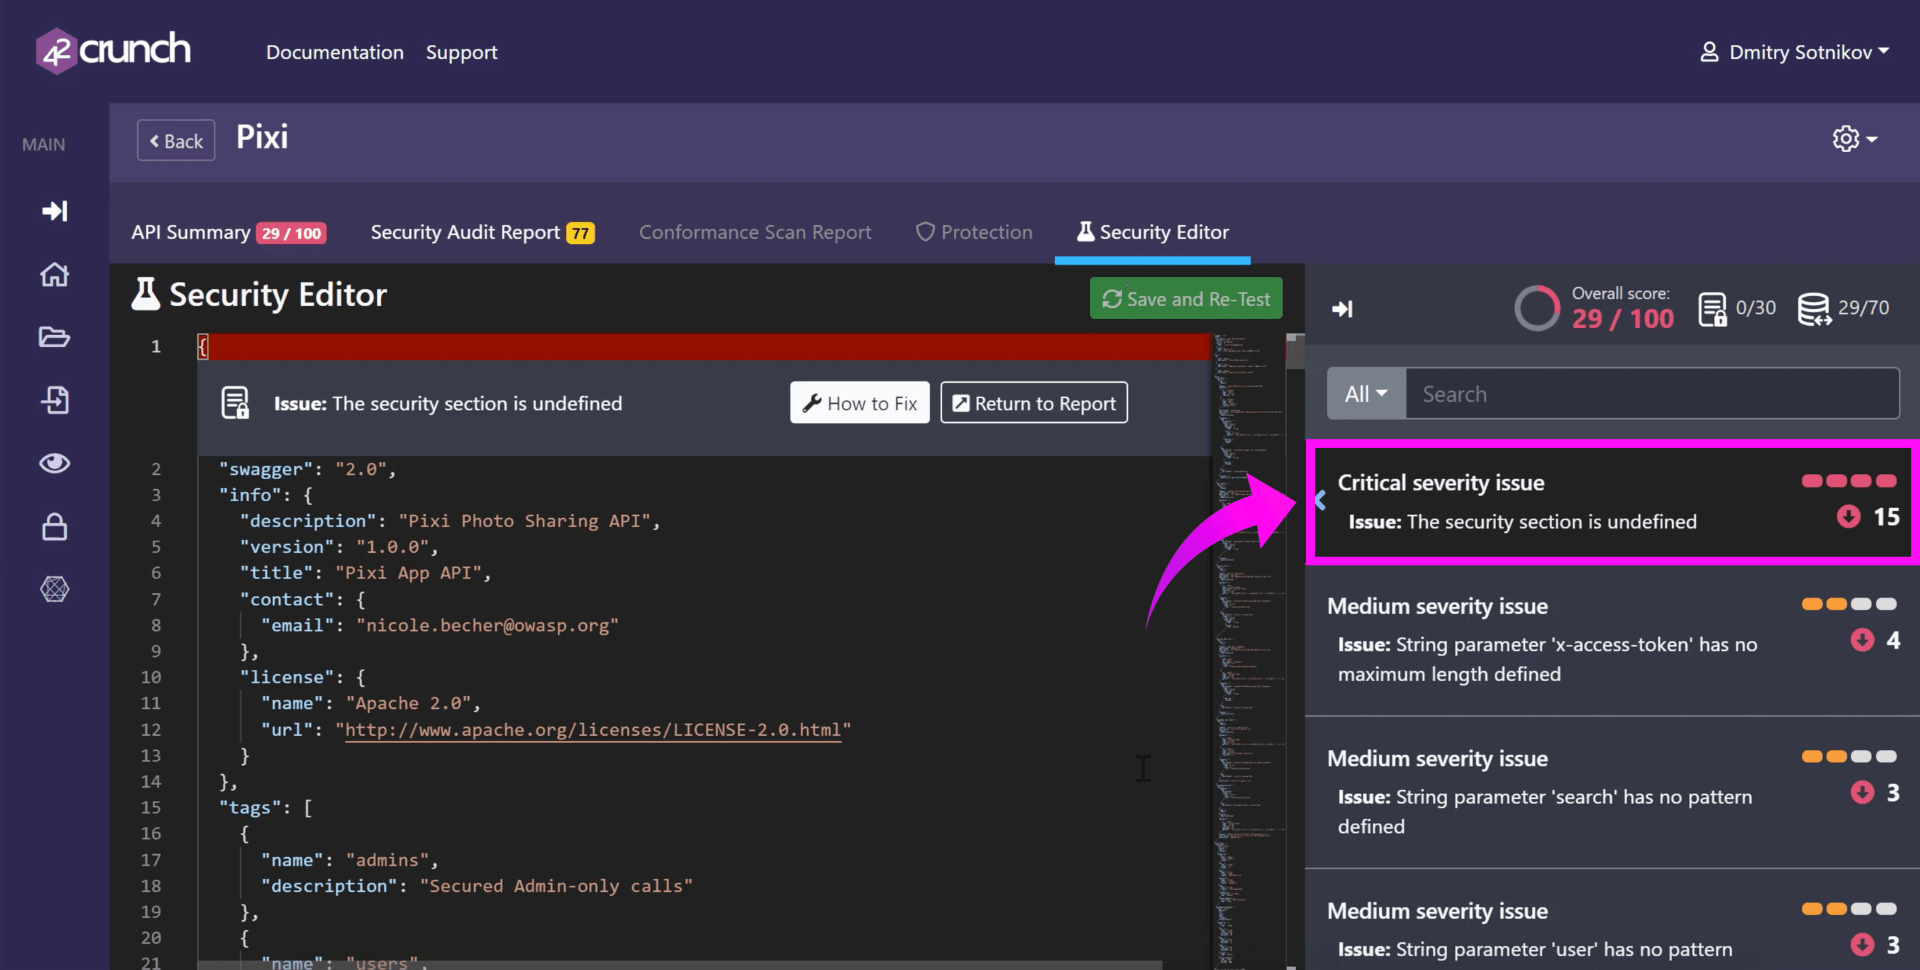This screenshot has height=970, width=1920.
Task: Open Documentation in top menu
Action: (x=335, y=52)
